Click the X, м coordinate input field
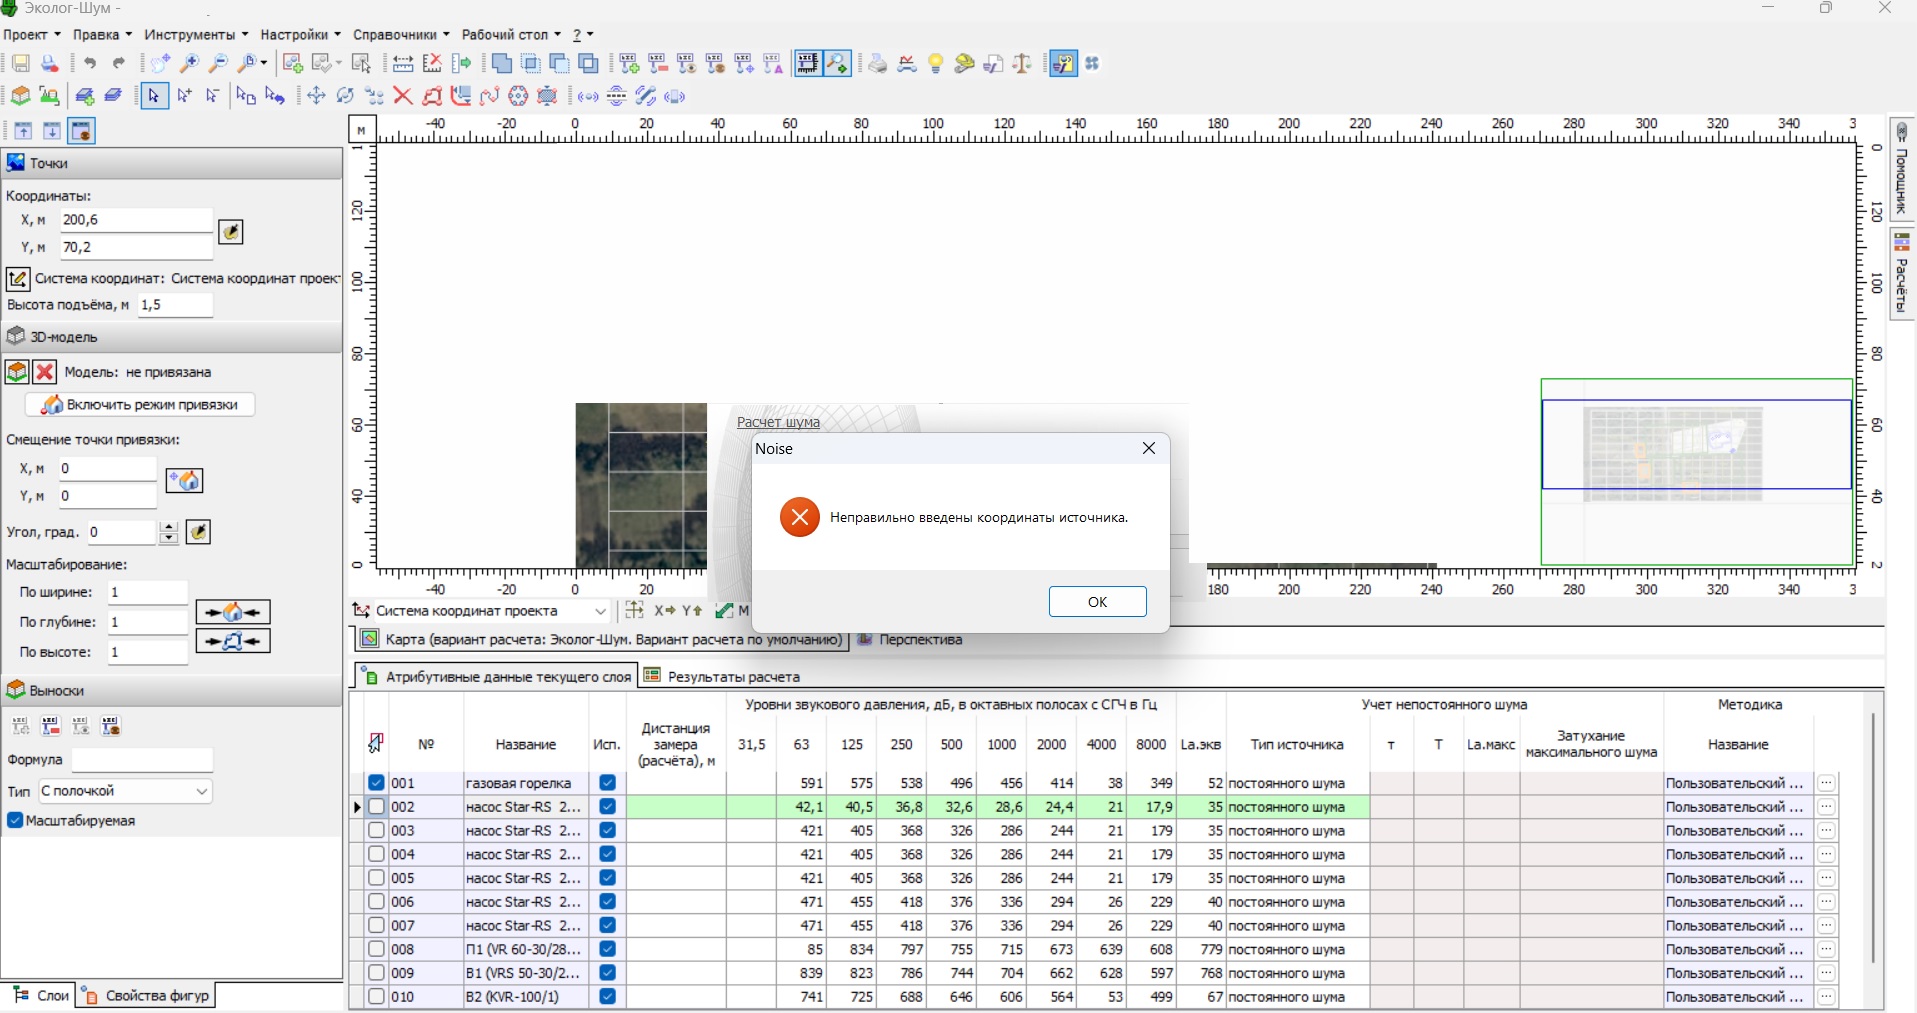Image resolution: width=1917 pixels, height=1013 pixels. tap(136, 220)
